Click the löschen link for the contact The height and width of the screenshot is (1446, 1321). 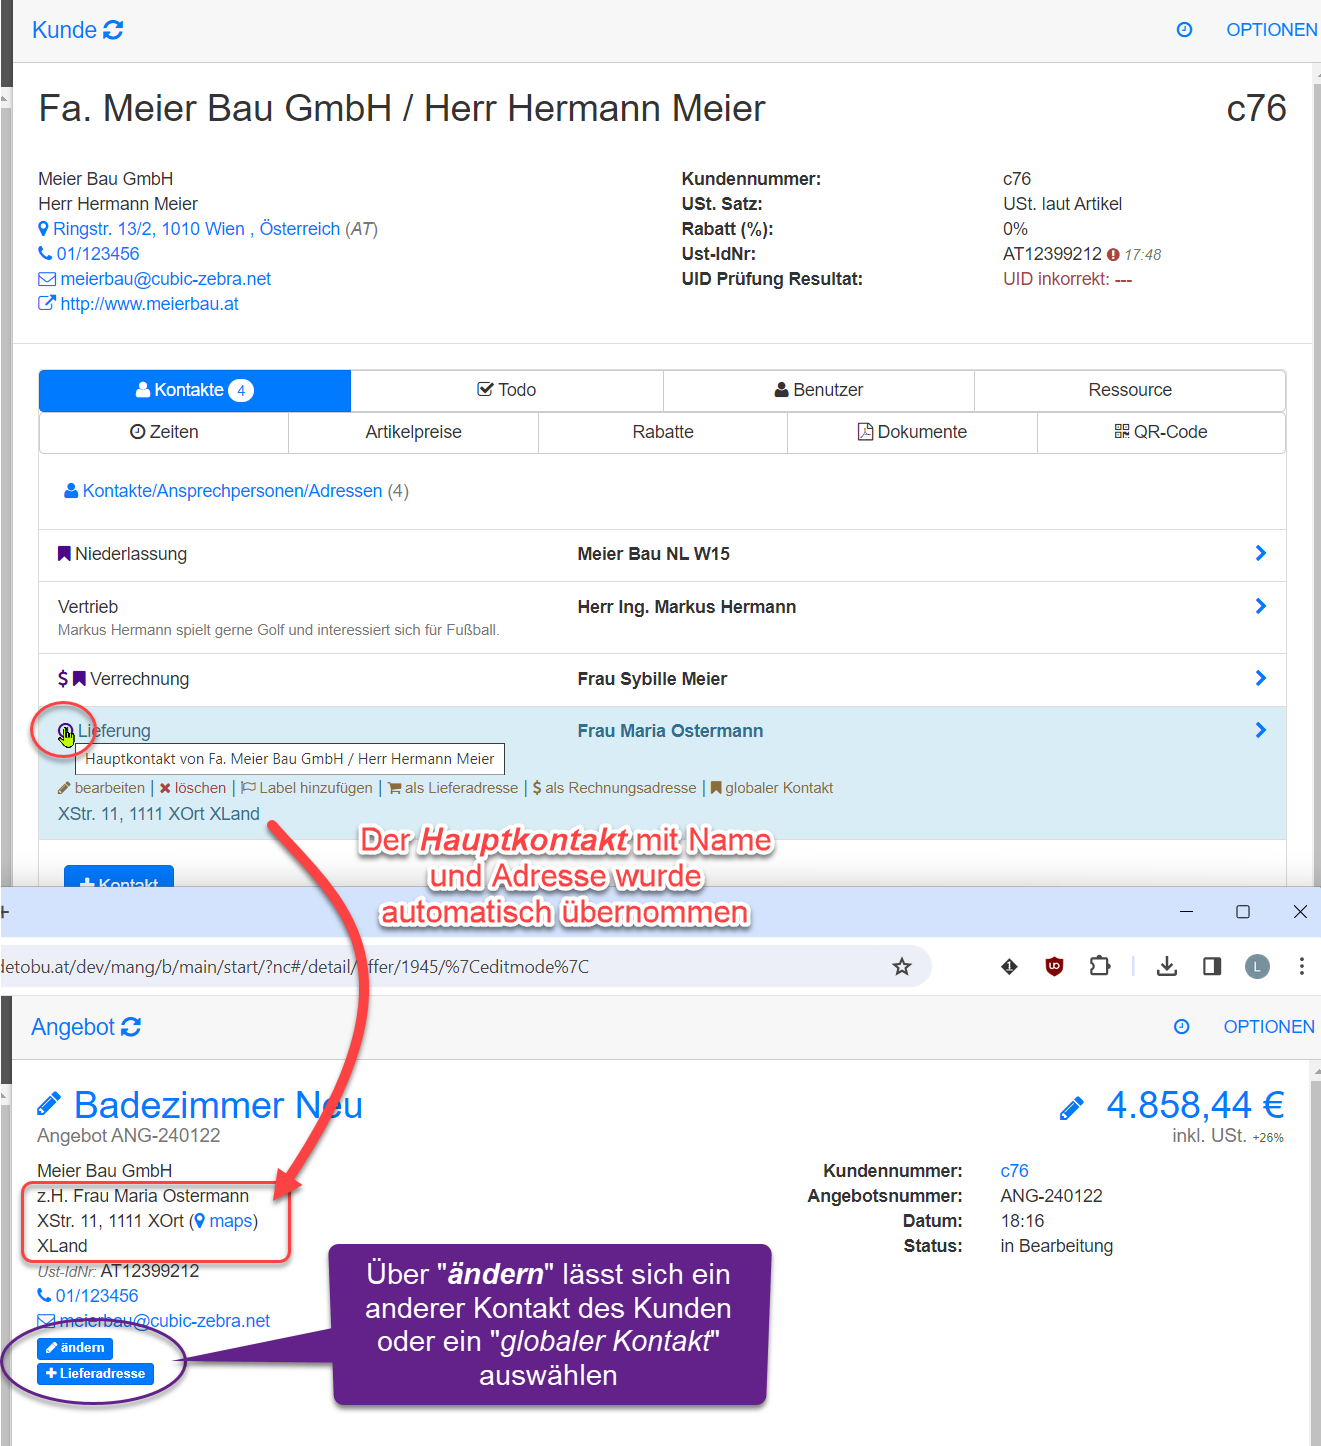[193, 788]
